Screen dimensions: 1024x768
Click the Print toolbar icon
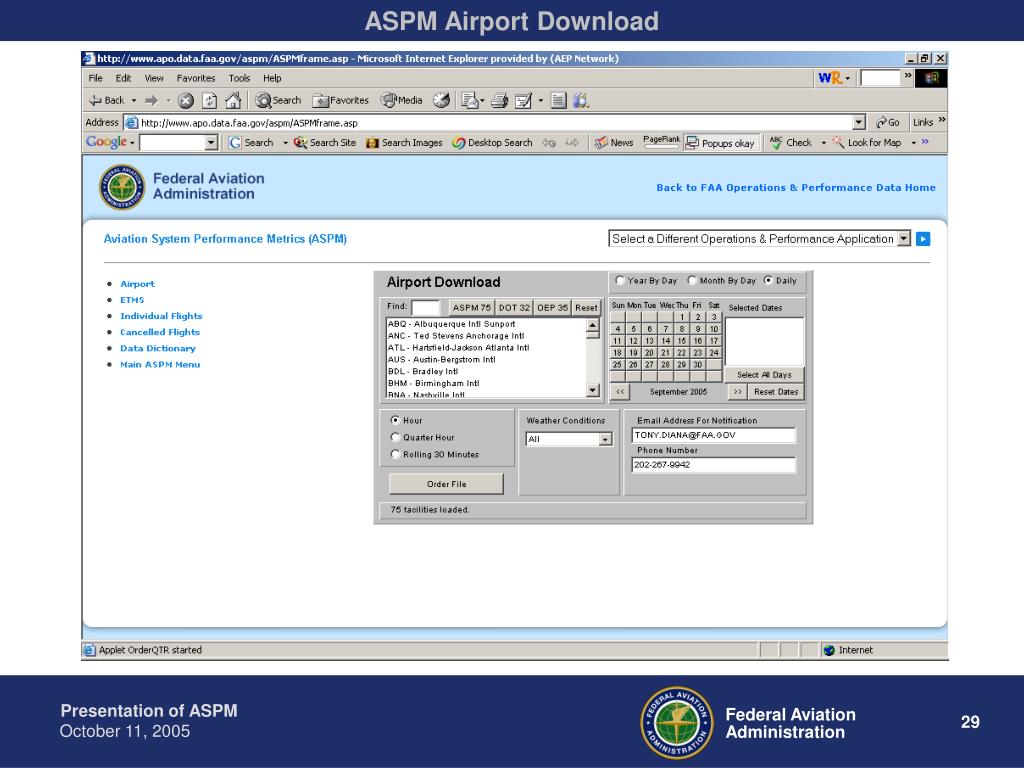tap(500, 101)
